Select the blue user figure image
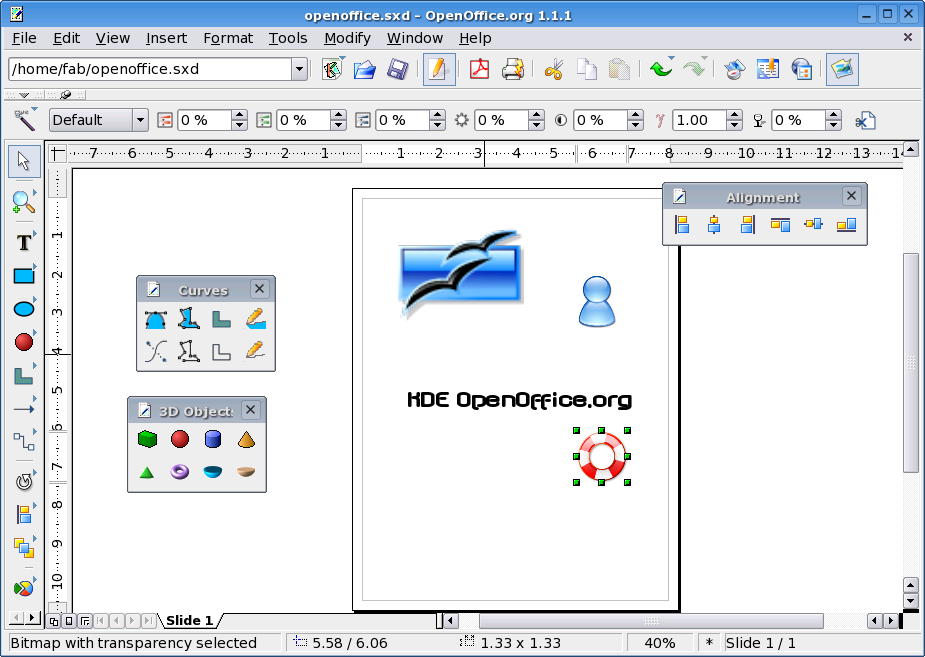Viewport: 925px width, 657px height. pyautogui.click(x=597, y=301)
